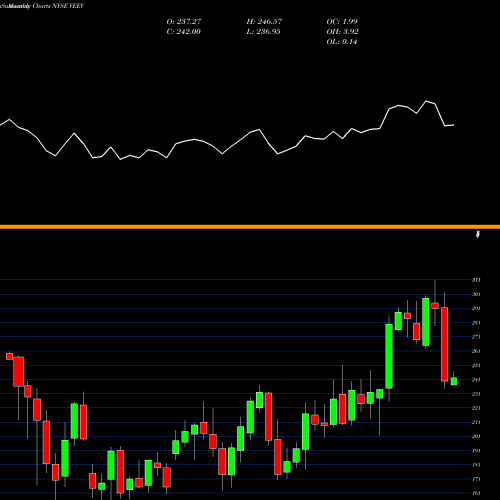
Task: Click the tall green candle rising from 235 to 281
Action: [x=389, y=356]
